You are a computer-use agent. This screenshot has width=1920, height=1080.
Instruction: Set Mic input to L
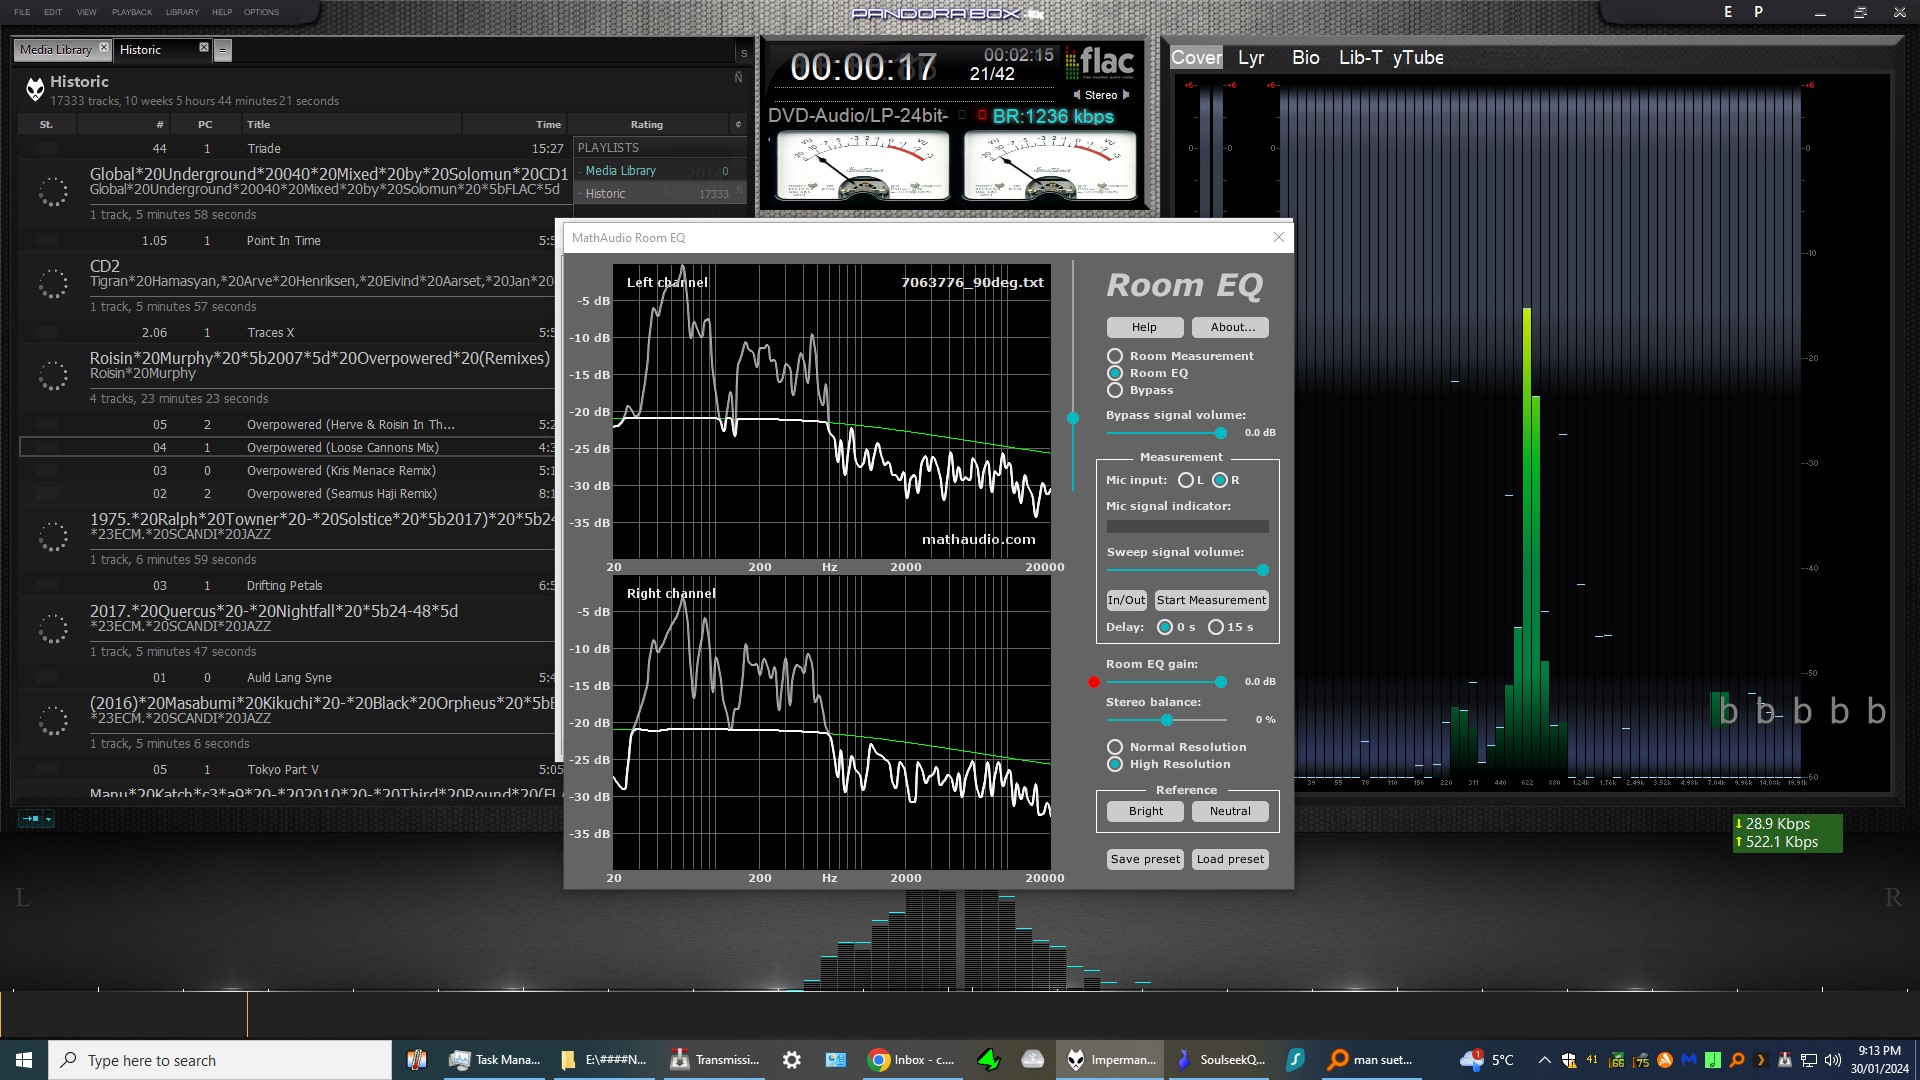coord(1186,480)
